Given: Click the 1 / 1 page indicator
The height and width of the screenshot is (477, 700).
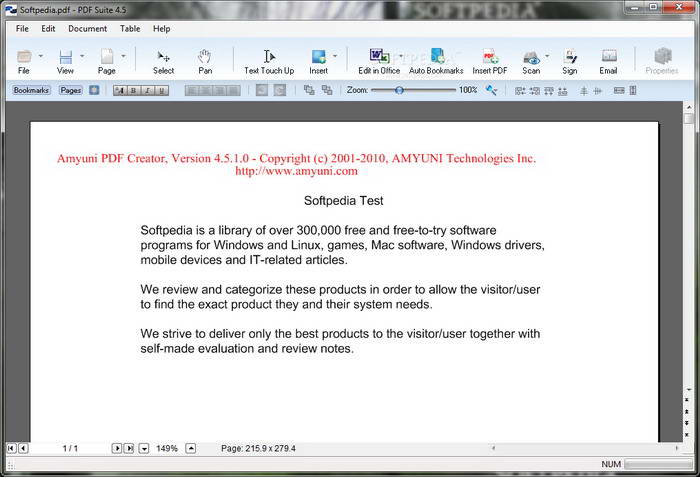Looking at the screenshot, I should click(70, 448).
